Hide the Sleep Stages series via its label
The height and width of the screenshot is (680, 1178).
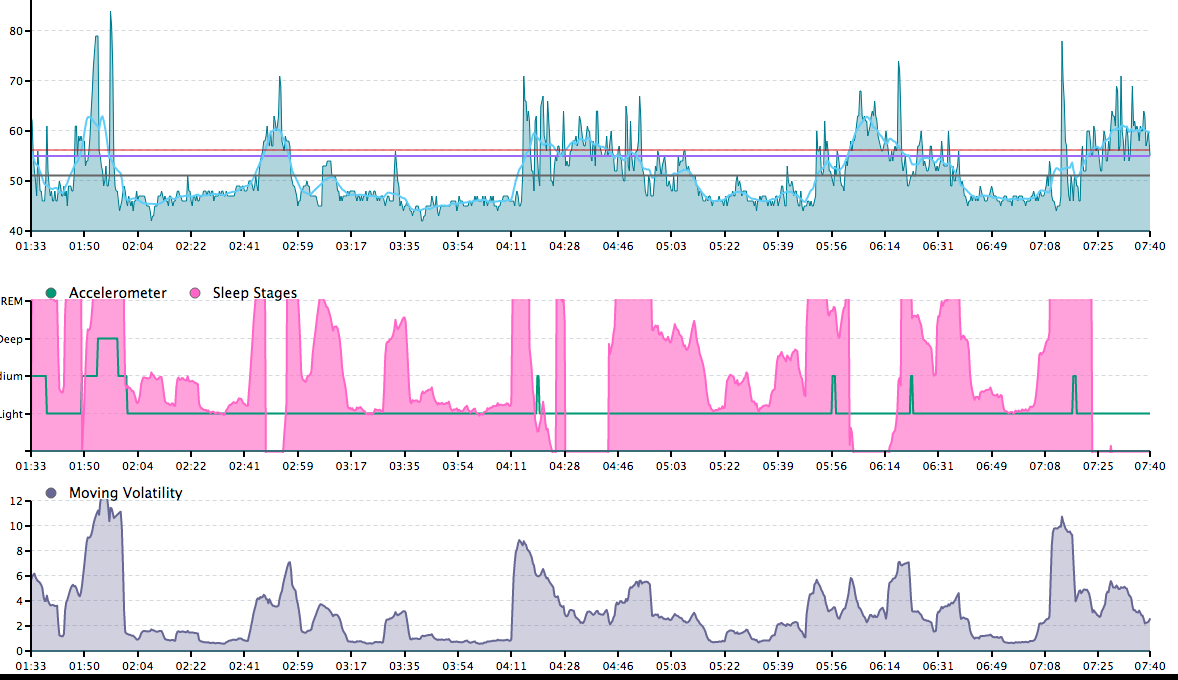coord(254,293)
